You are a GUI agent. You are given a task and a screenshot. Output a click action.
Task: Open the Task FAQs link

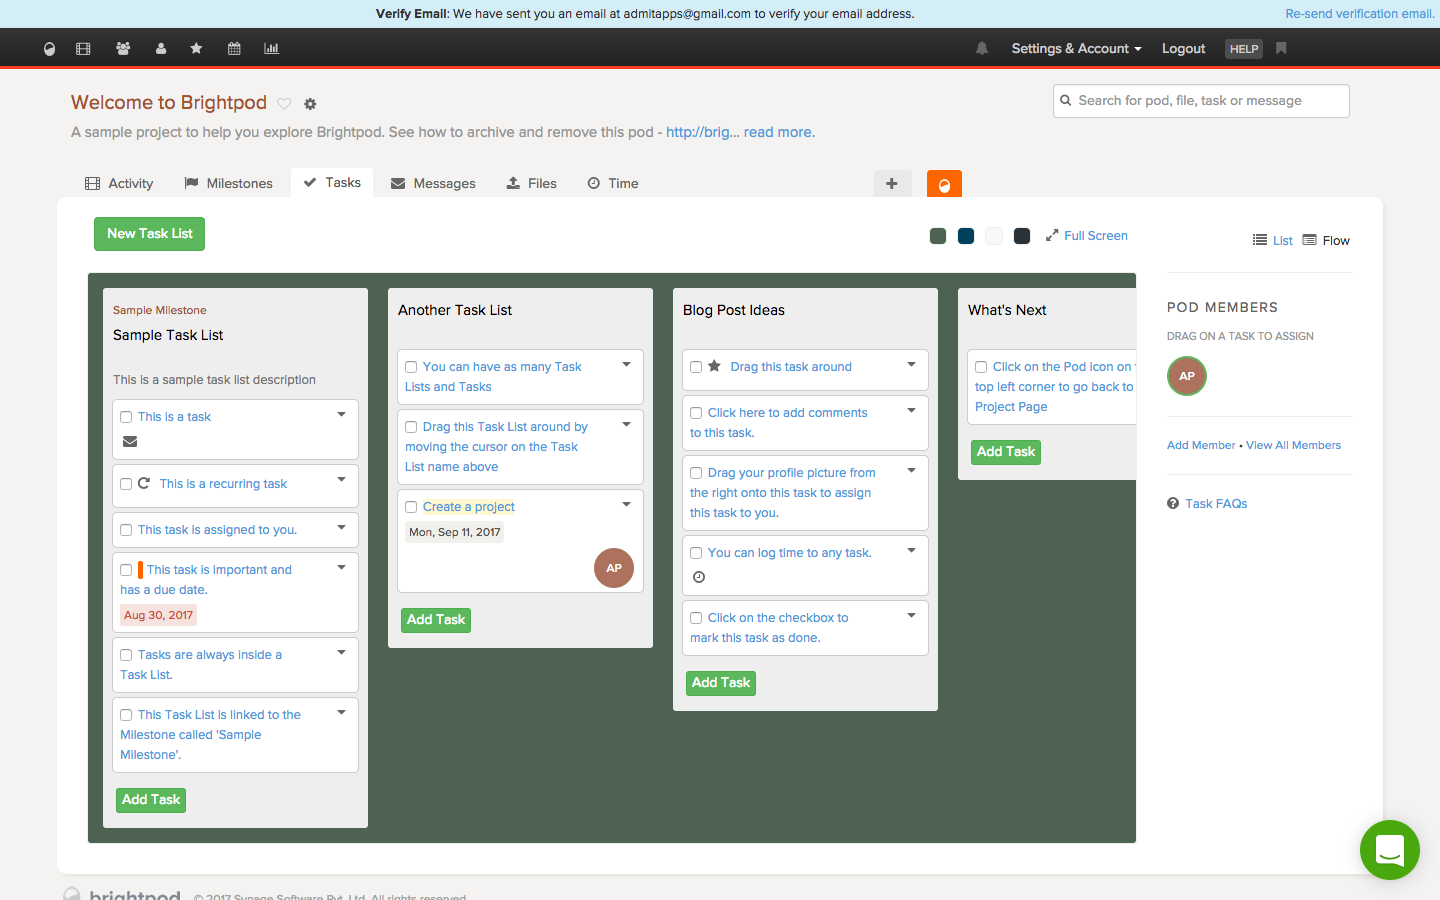click(1207, 504)
